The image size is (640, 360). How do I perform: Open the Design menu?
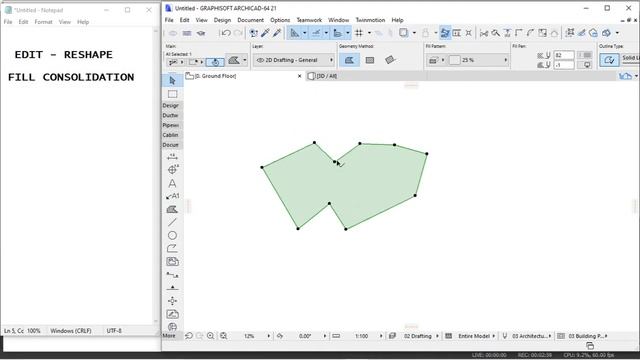point(222,20)
